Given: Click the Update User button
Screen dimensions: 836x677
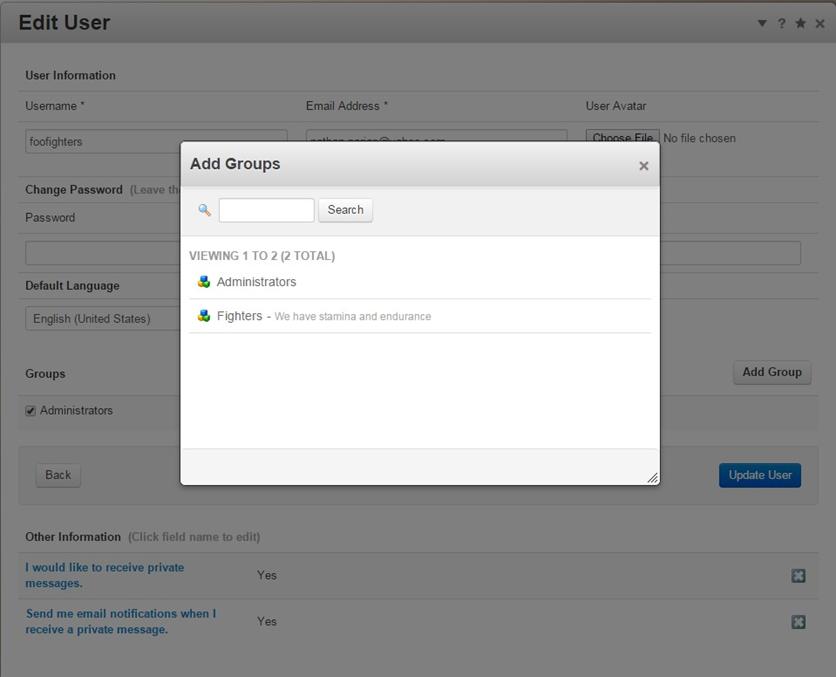Looking at the screenshot, I should pos(759,475).
